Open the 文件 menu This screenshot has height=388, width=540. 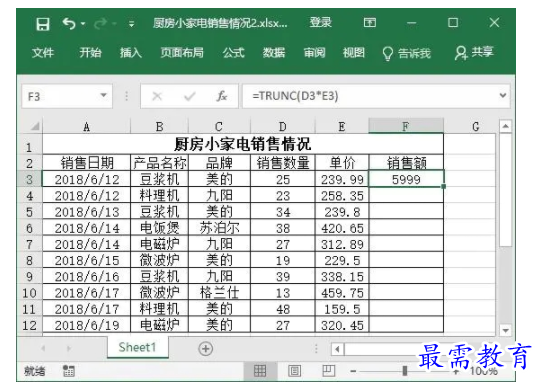(43, 53)
